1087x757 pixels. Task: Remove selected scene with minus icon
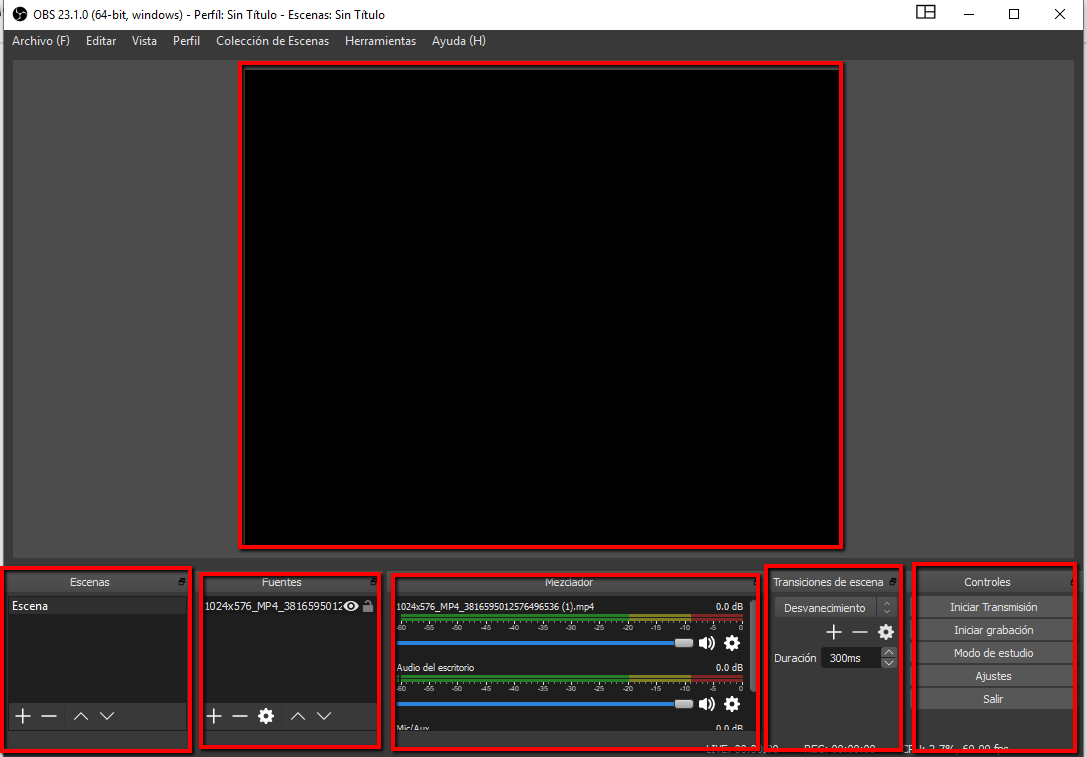[x=49, y=716]
